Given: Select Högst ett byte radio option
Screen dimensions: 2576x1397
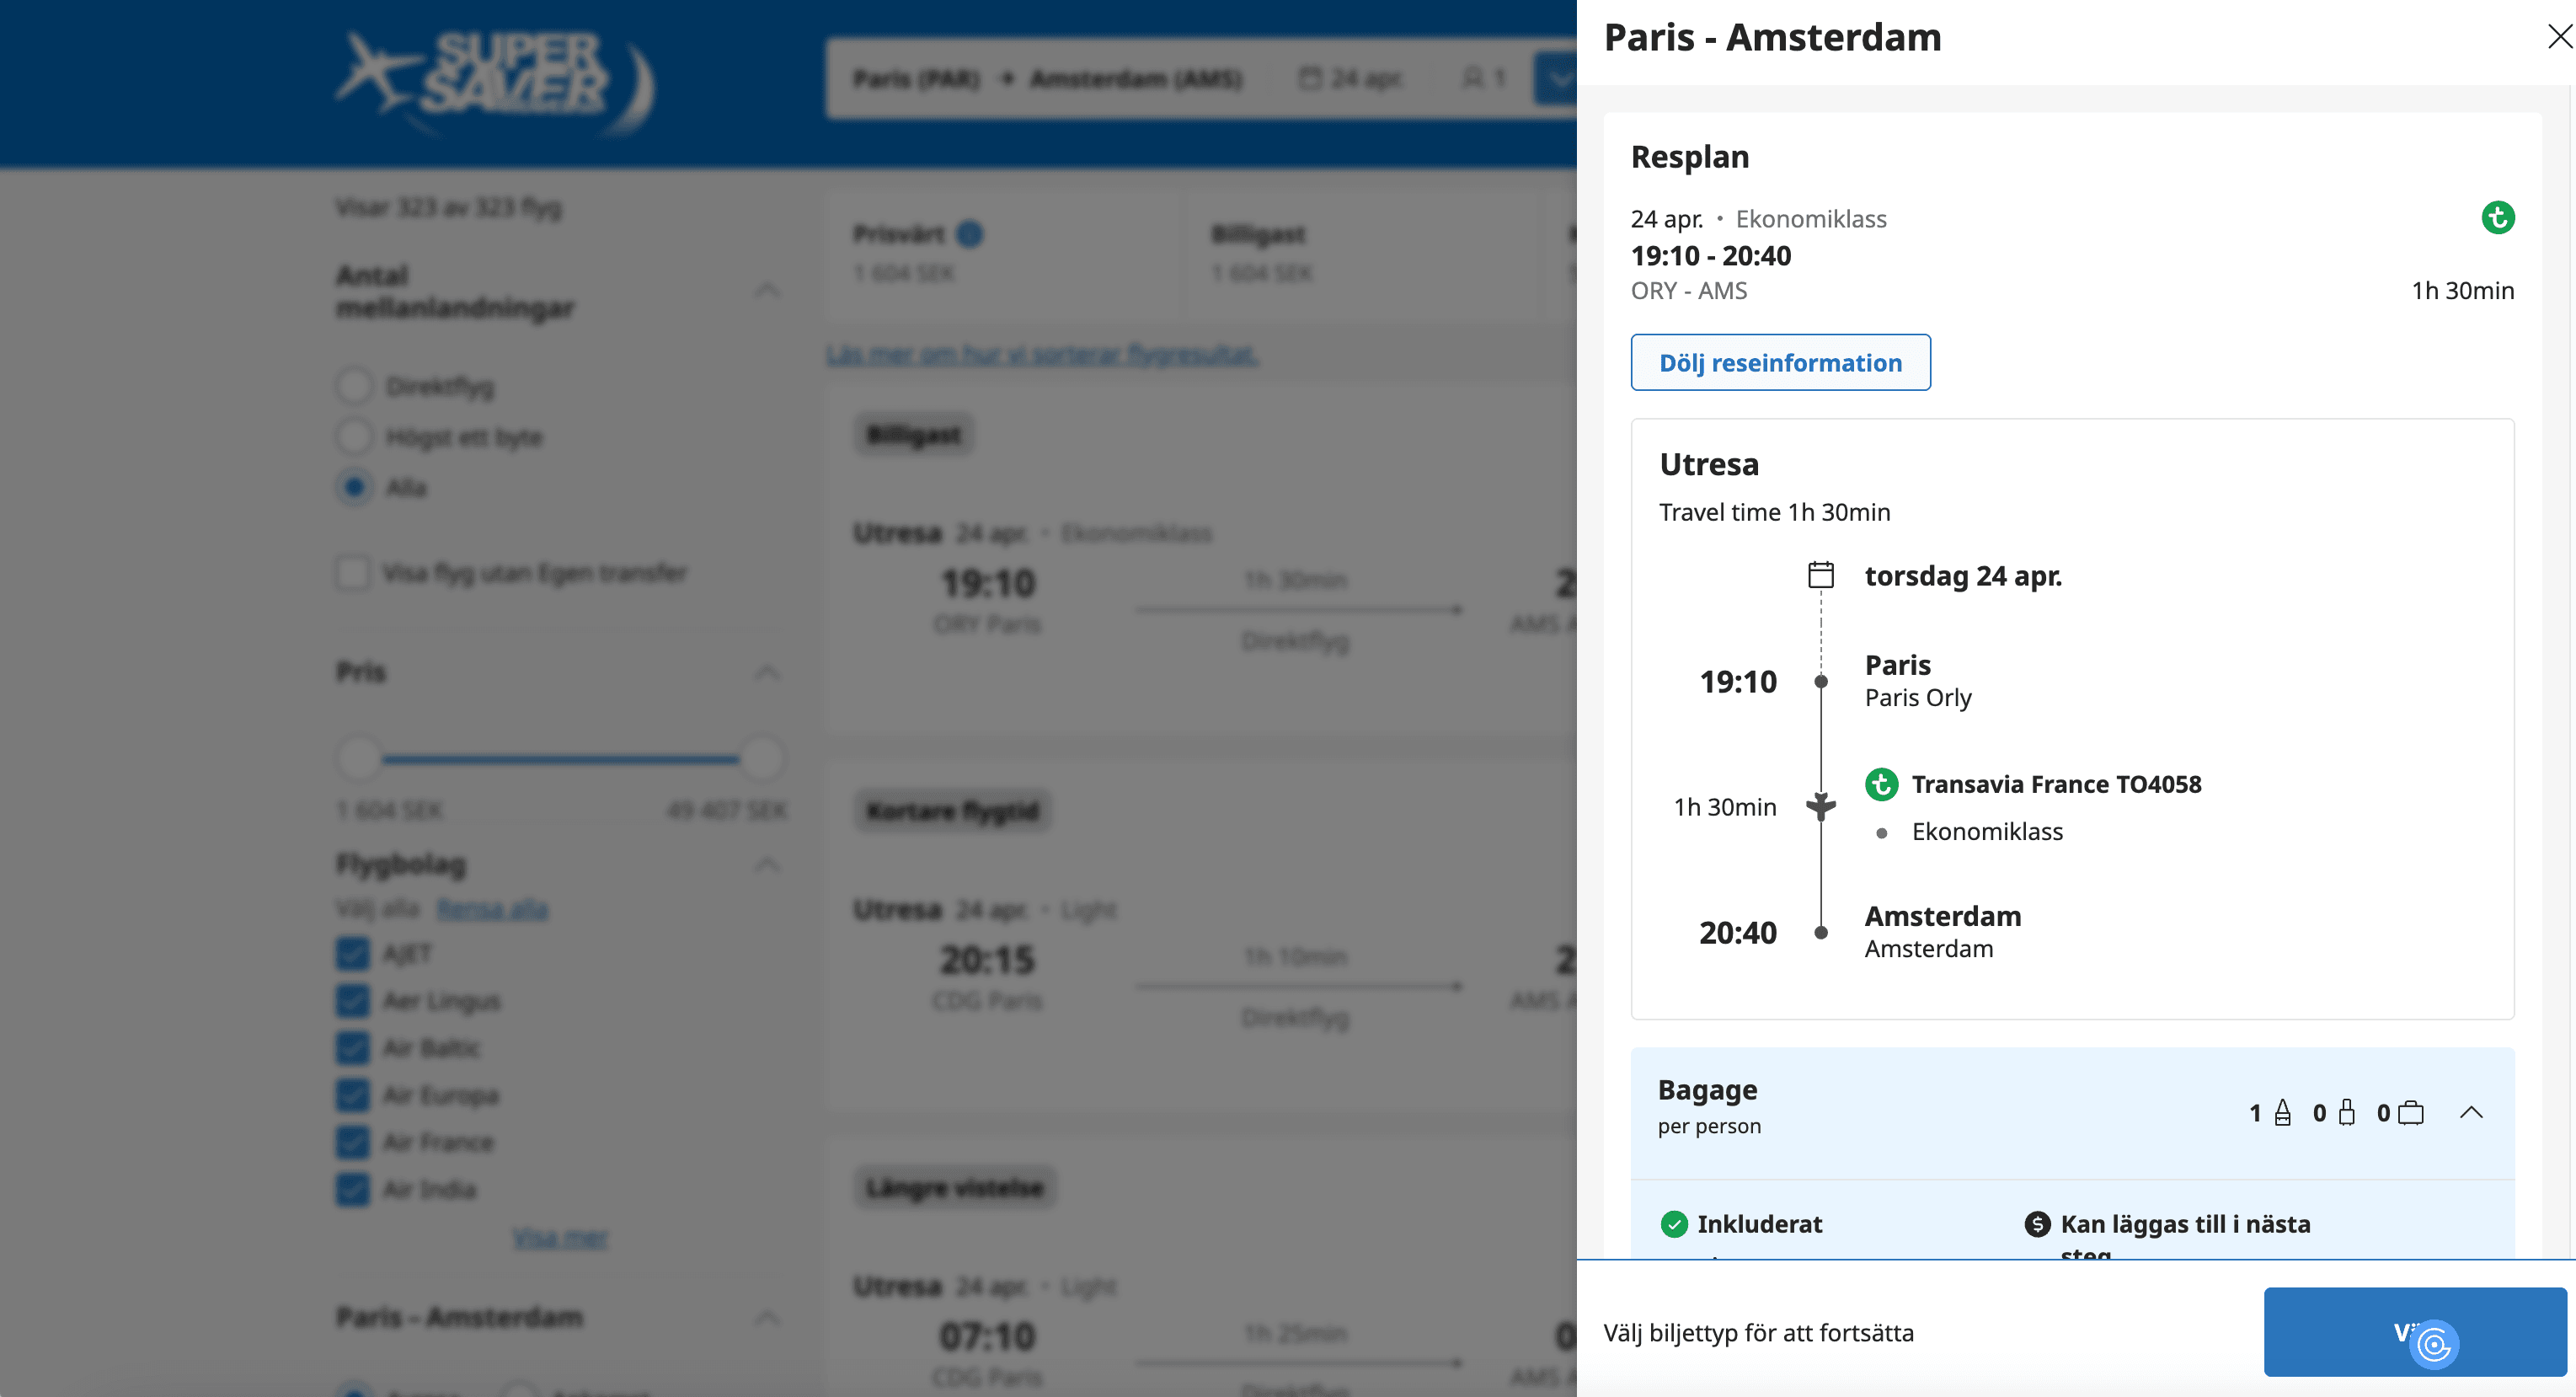Looking at the screenshot, I should [x=354, y=437].
